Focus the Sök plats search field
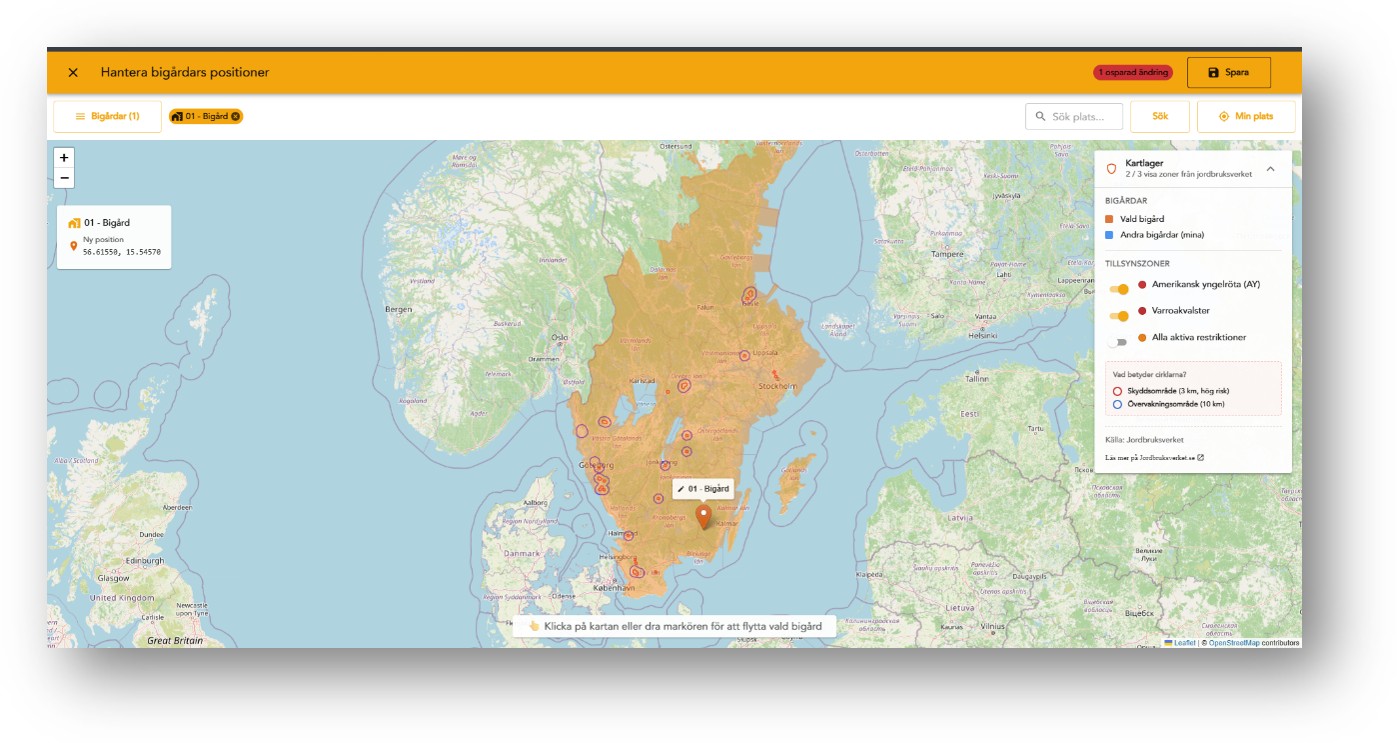Image resolution: width=1397 pixels, height=743 pixels. pyautogui.click(x=1074, y=117)
